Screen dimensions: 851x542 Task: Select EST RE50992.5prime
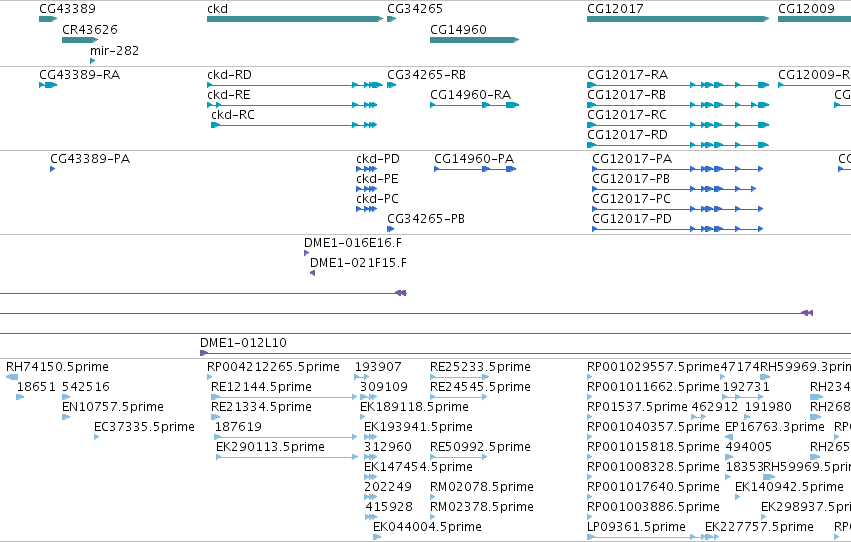point(458,457)
